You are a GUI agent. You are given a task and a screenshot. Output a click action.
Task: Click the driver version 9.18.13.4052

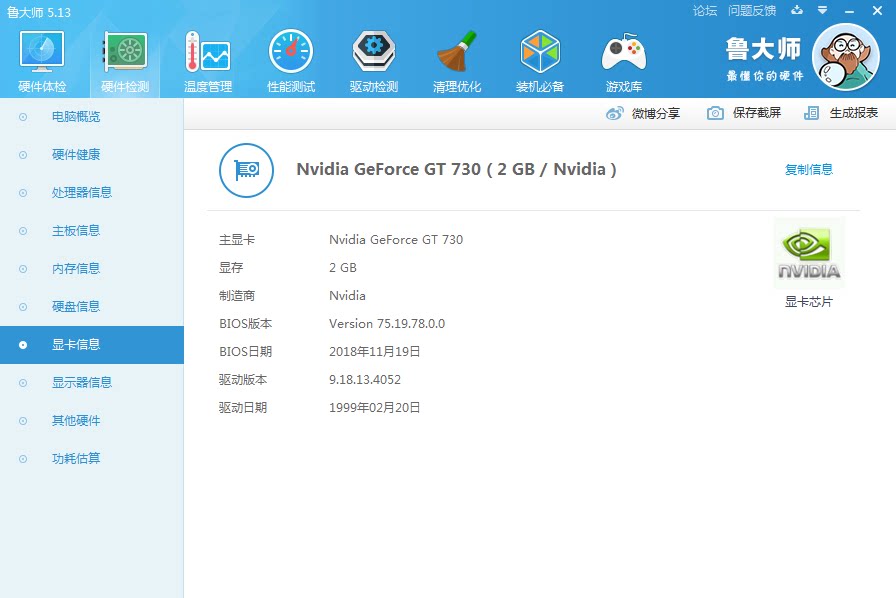tap(365, 380)
